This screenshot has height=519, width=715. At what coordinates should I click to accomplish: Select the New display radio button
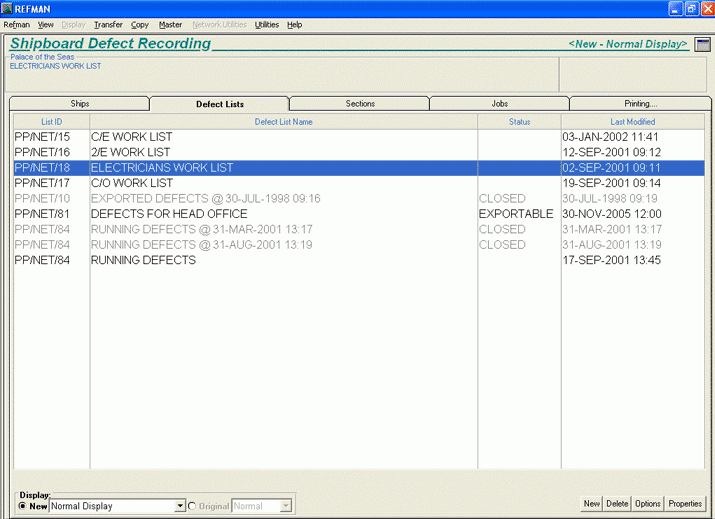tap(23, 506)
